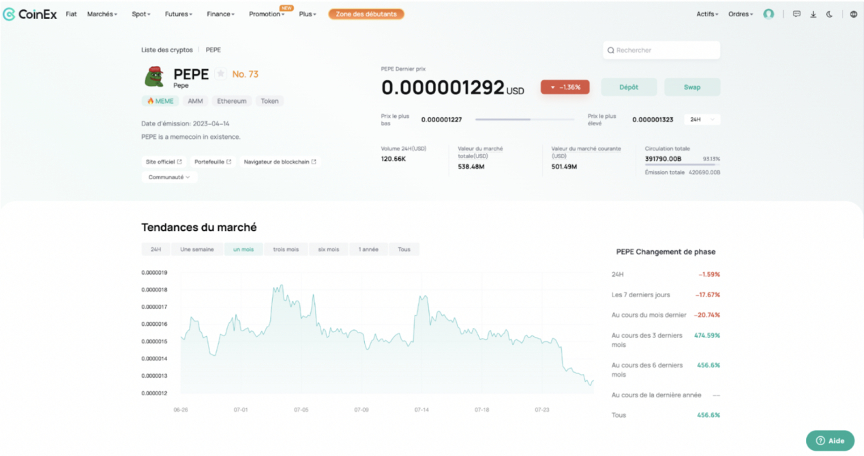Click the low-high price range bar
The image size is (864, 456).
click(x=525, y=120)
